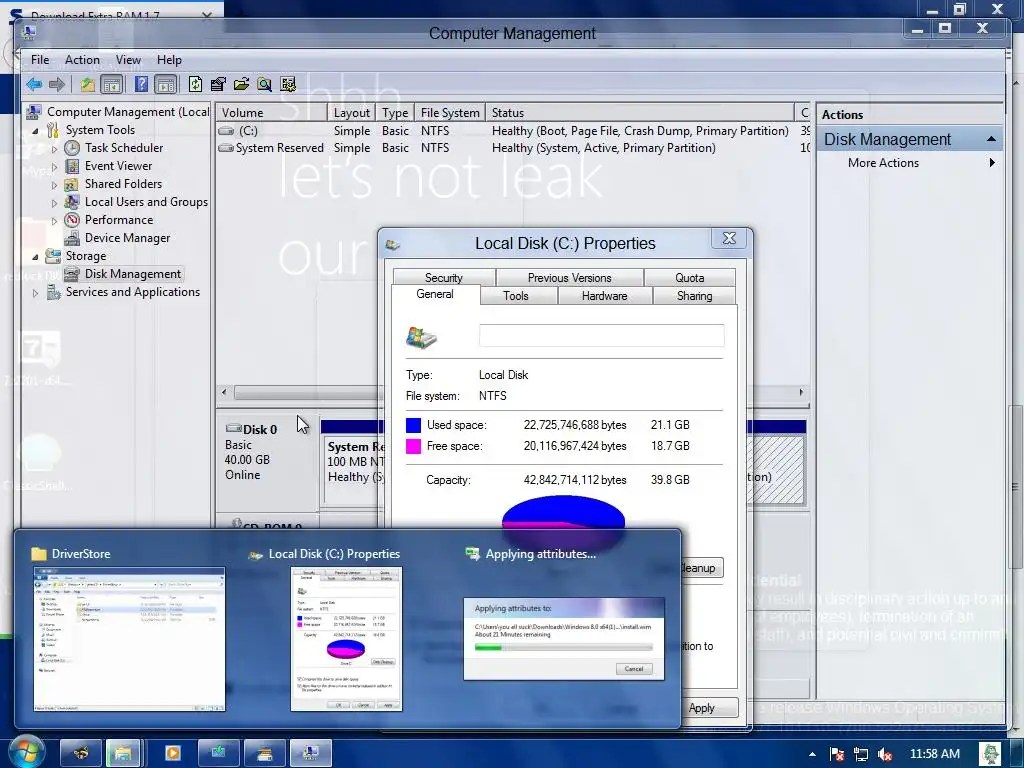The width and height of the screenshot is (1024, 768).
Task: Click the muted volume tray icon
Action: (x=885, y=754)
